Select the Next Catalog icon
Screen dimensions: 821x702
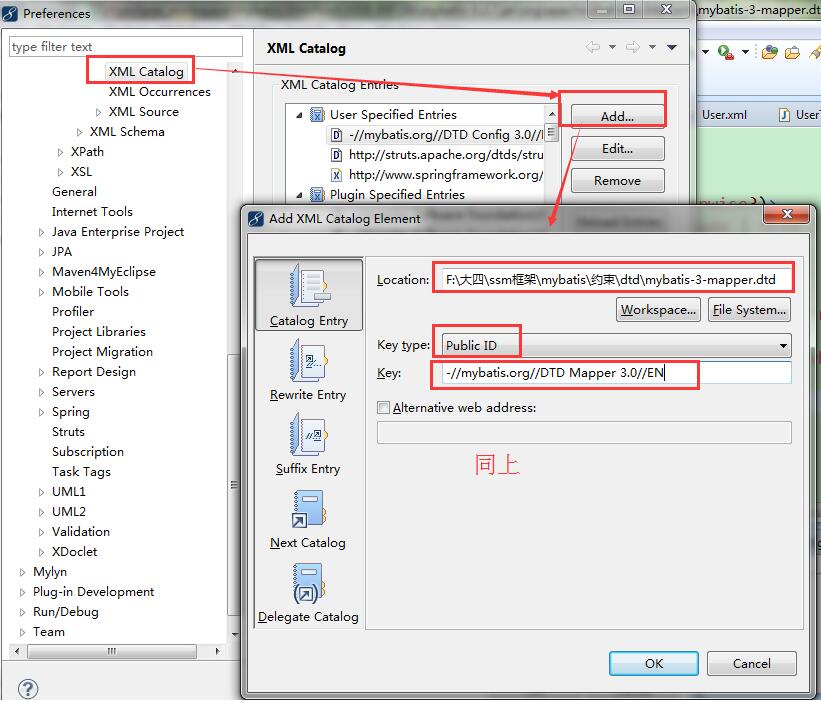(308, 509)
